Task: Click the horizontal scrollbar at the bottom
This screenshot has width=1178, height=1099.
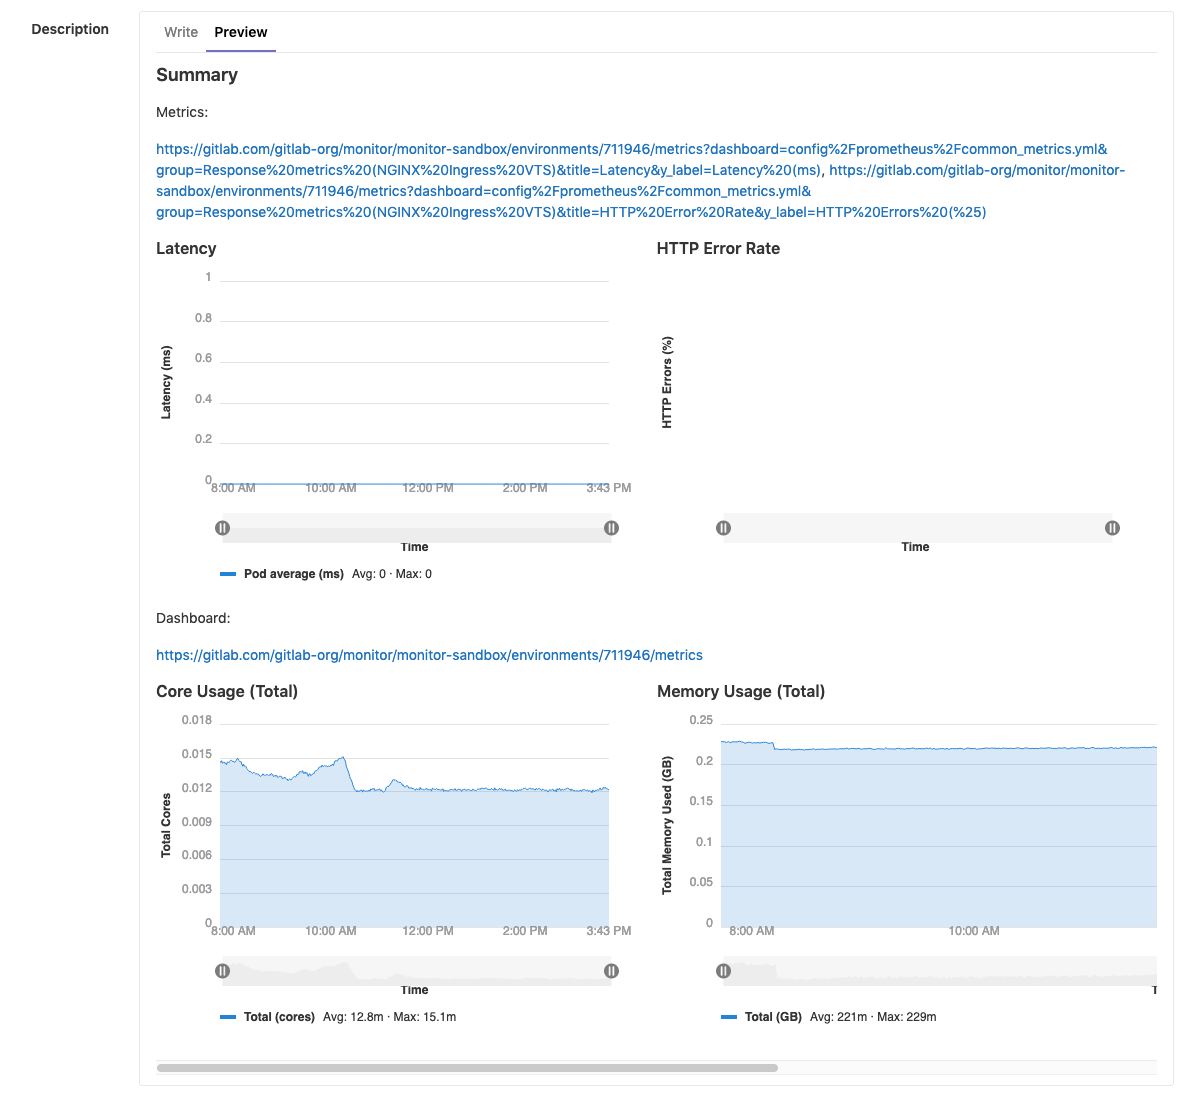Action: [470, 1068]
